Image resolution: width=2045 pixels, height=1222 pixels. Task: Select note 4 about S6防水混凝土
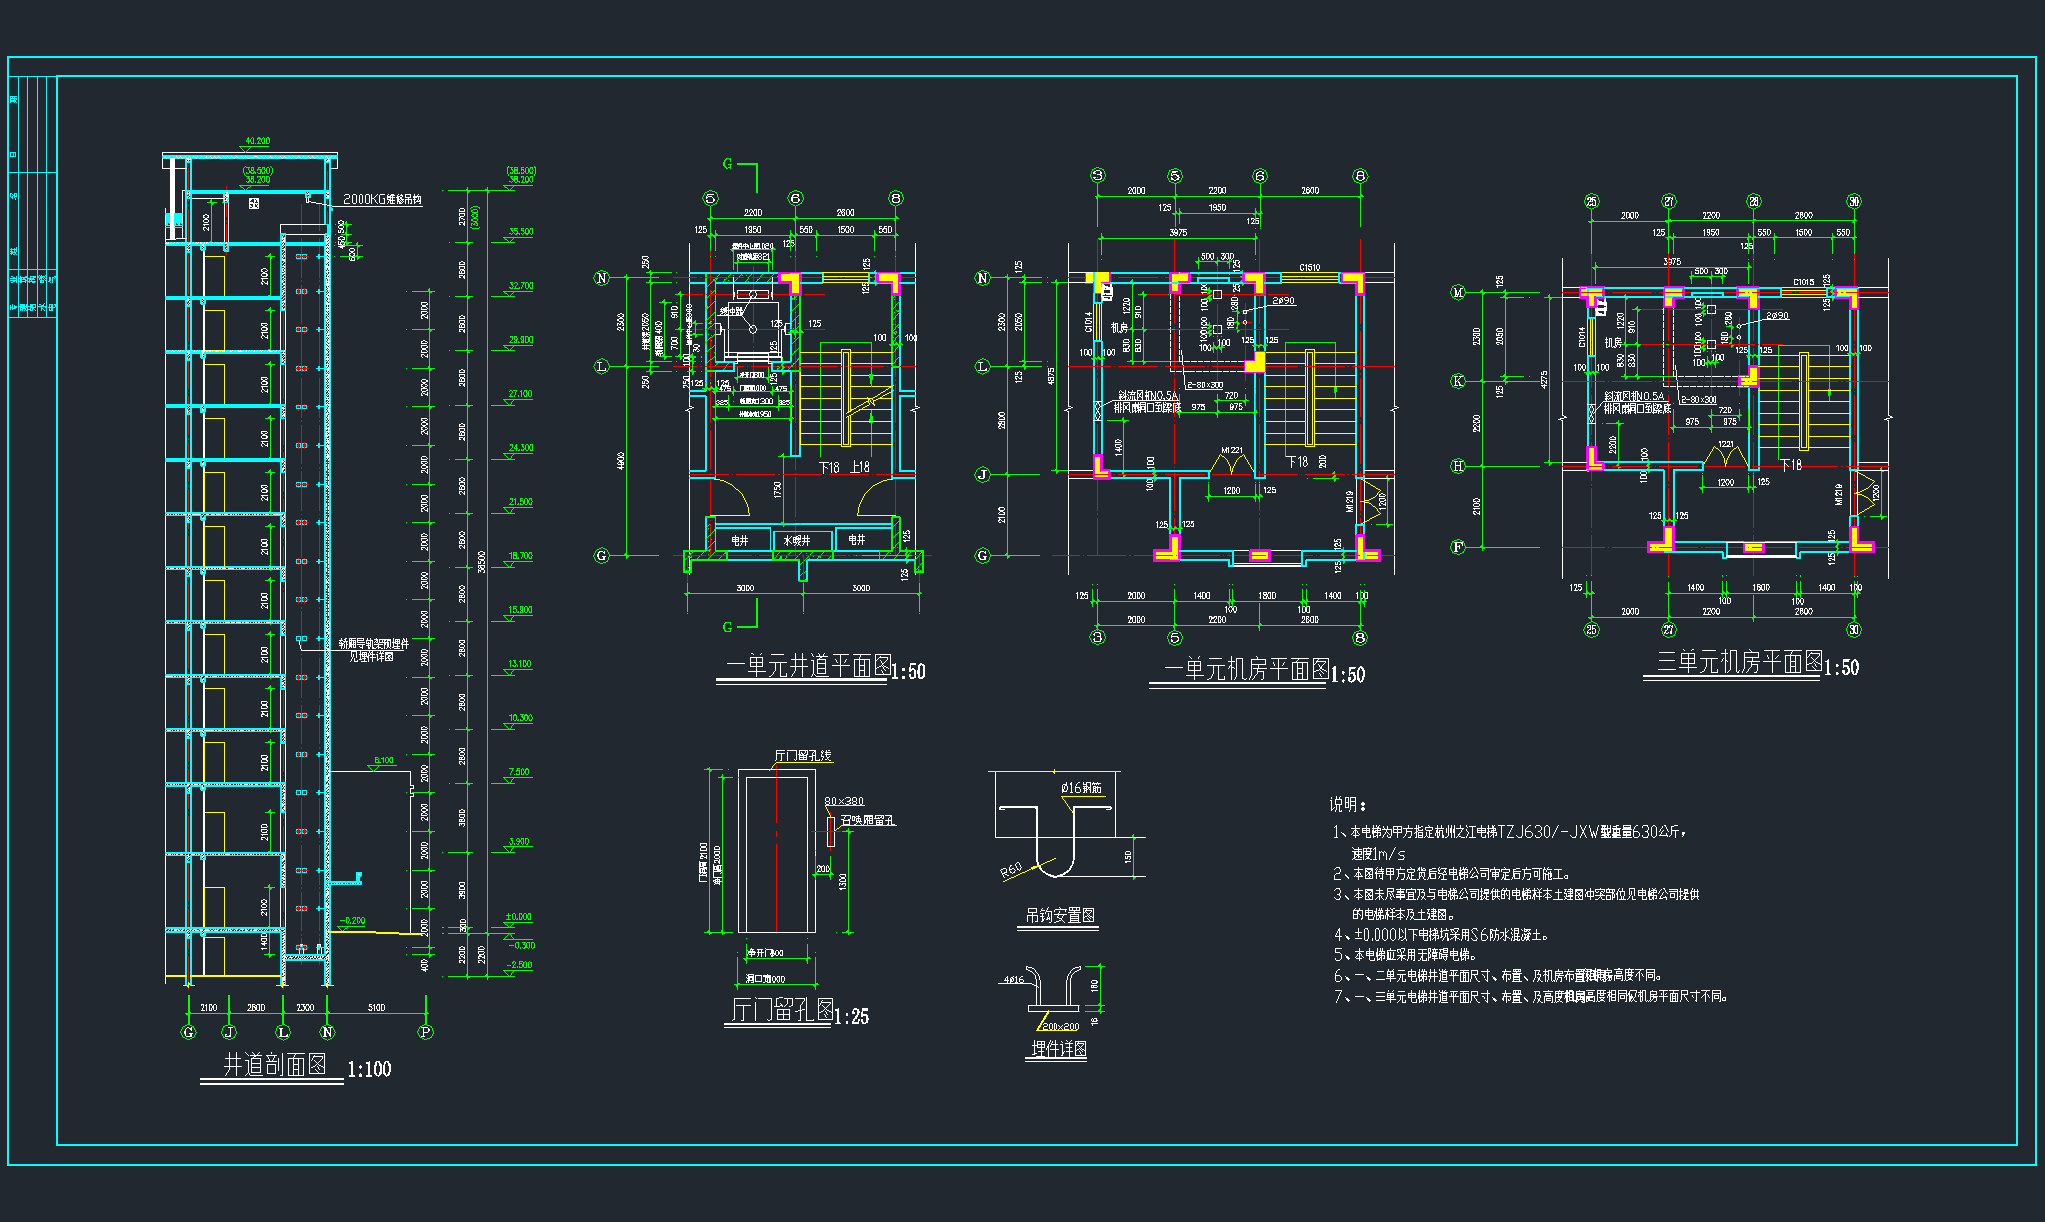click(1441, 935)
